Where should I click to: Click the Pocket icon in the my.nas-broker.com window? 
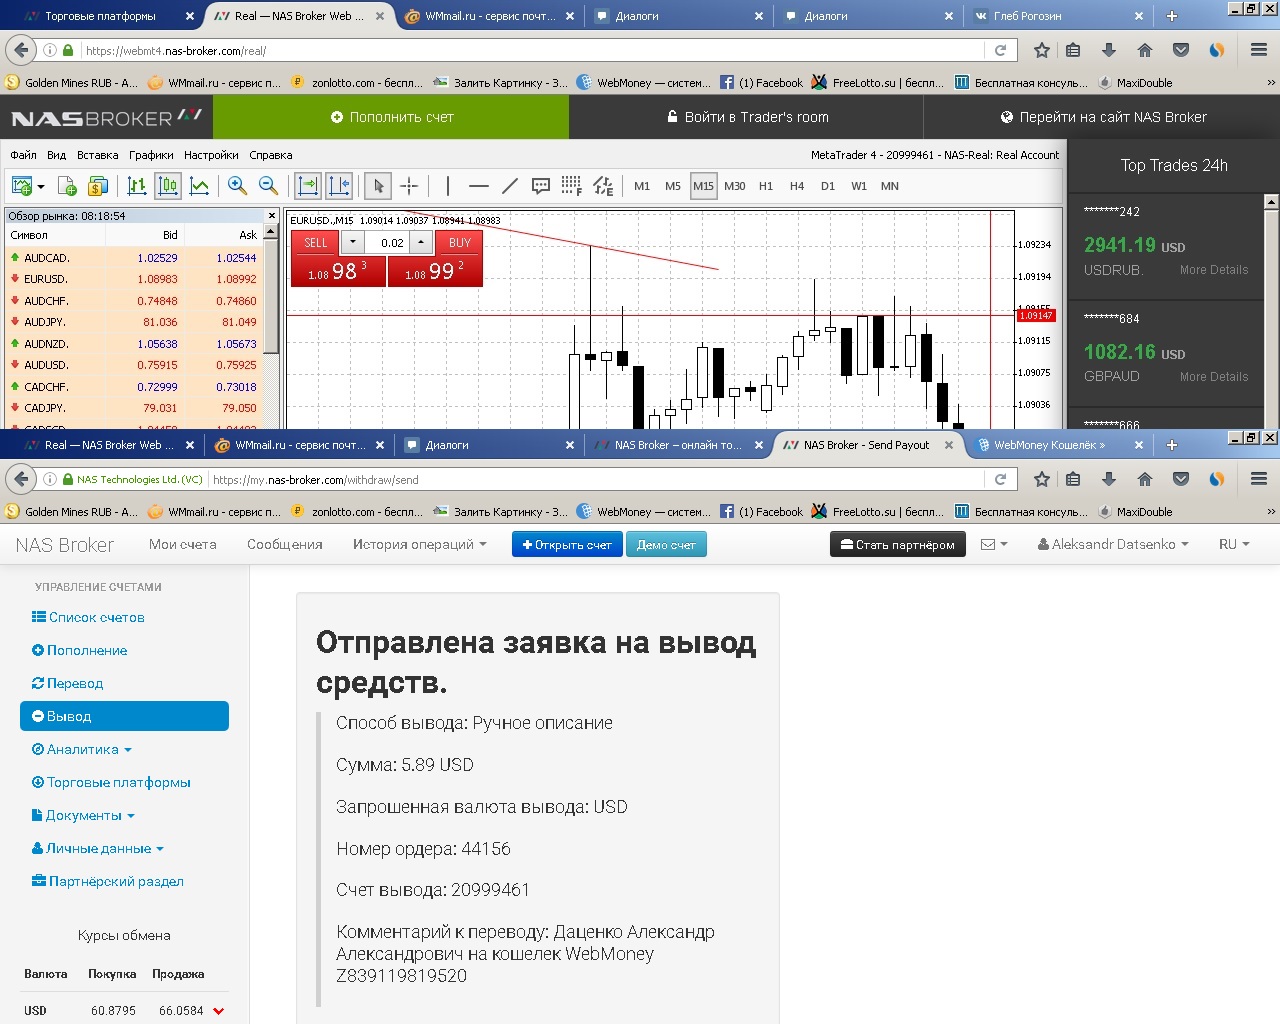pyautogui.click(x=1181, y=479)
